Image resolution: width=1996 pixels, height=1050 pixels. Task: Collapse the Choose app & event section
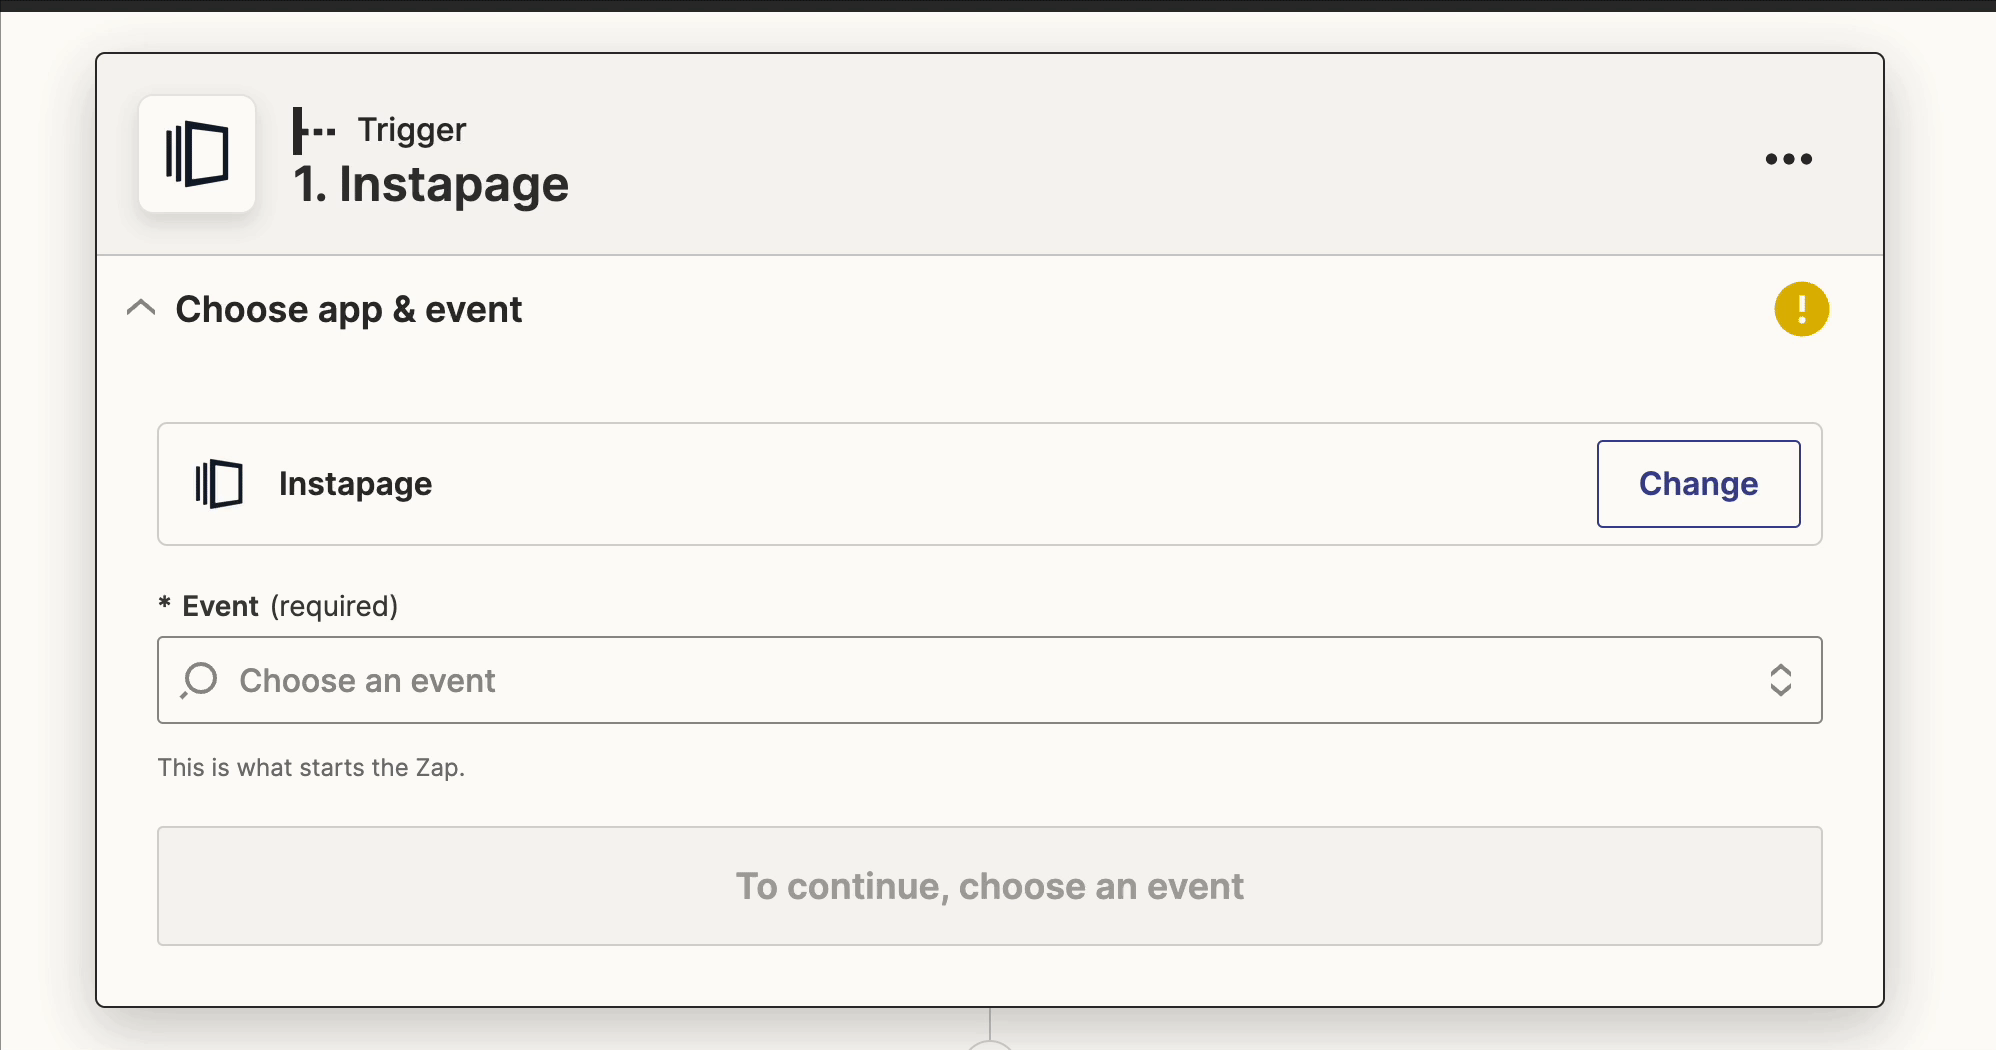[141, 308]
